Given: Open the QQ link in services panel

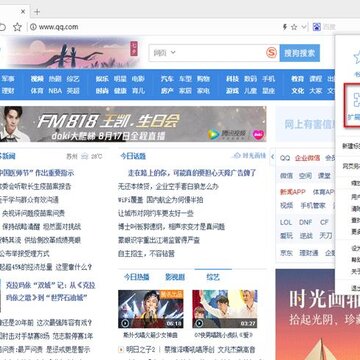Looking at the screenshot, I should [285, 158].
